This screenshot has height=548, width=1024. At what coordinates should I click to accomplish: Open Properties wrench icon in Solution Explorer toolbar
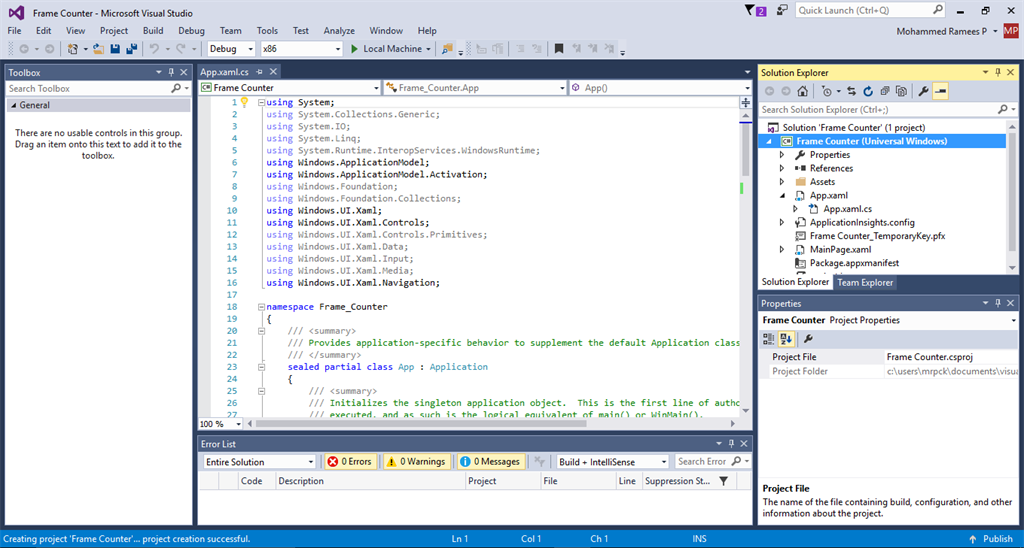click(923, 91)
